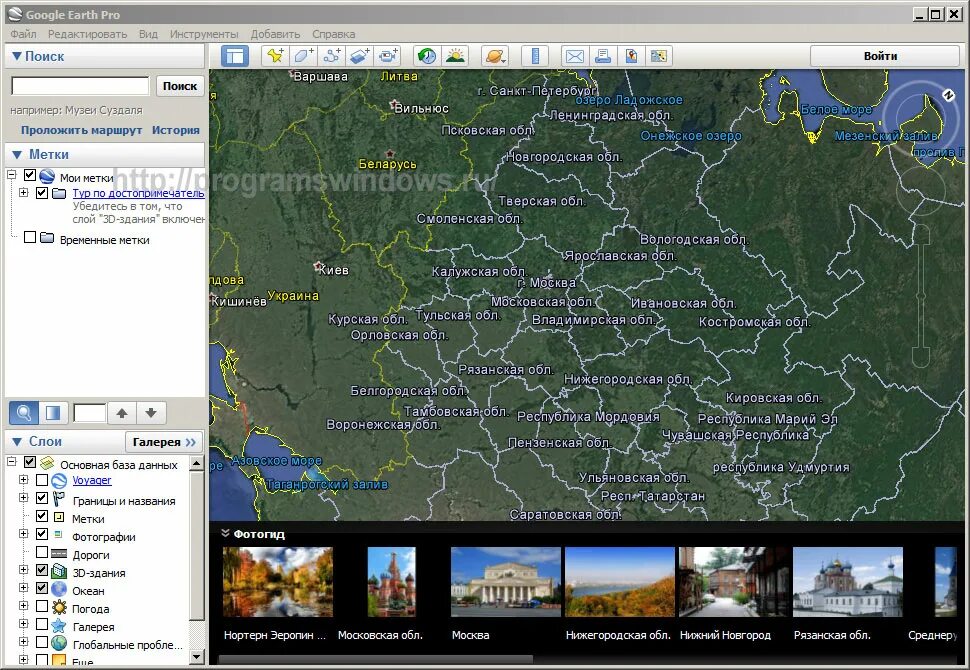
Task: Toggle Основная база данных checkbox
Action: point(30,462)
